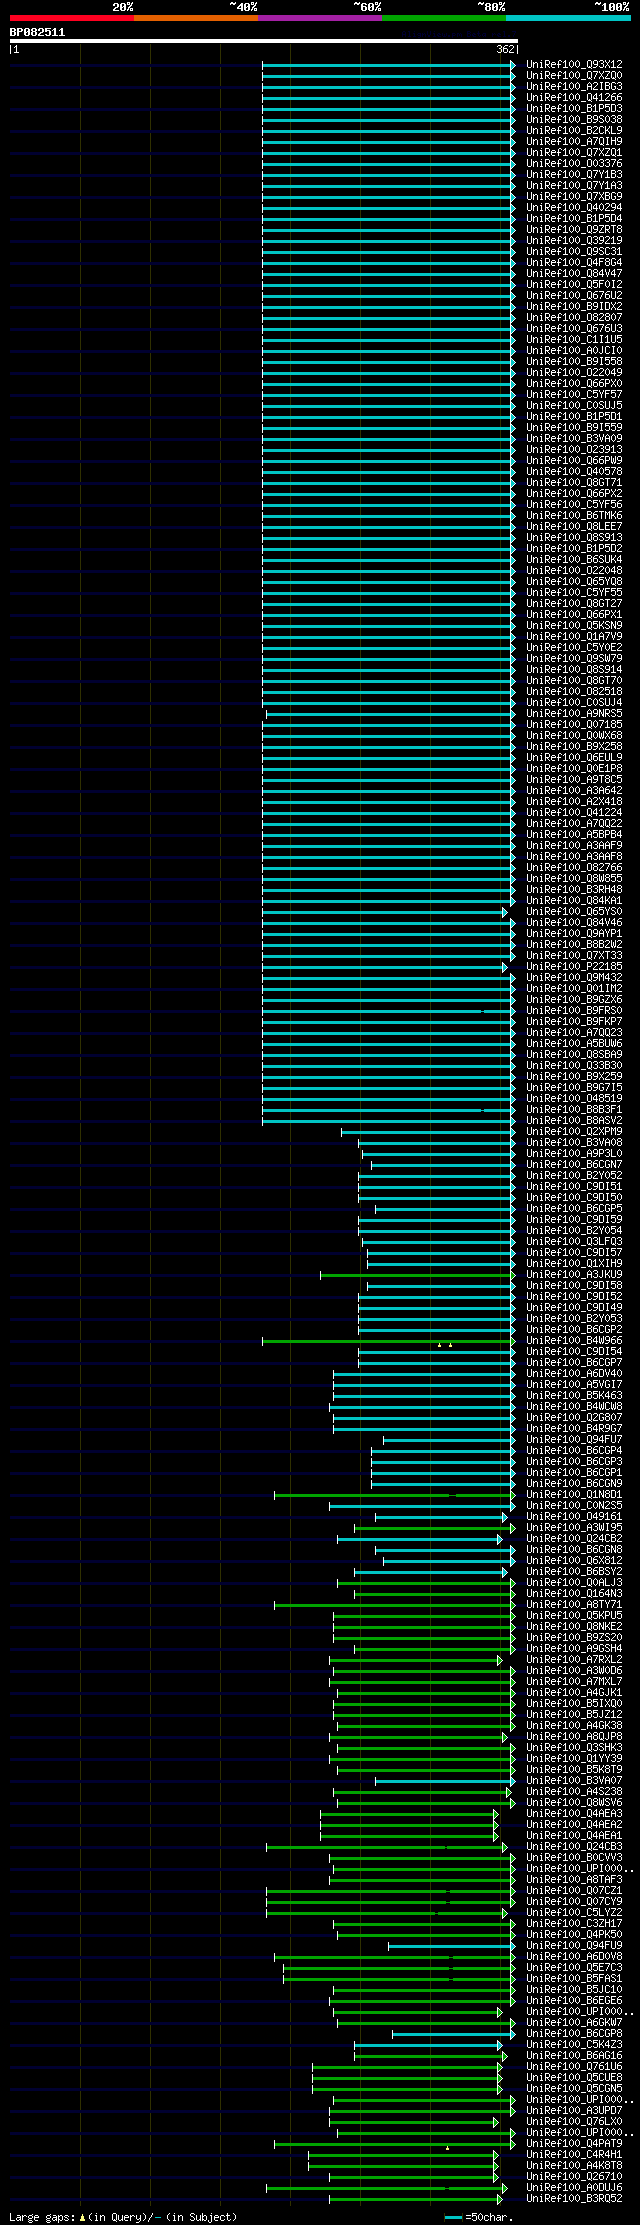This screenshot has height=2225, width=640.
Task: Select UniRef100_A7QIH9 entry
Action: pos(574,142)
